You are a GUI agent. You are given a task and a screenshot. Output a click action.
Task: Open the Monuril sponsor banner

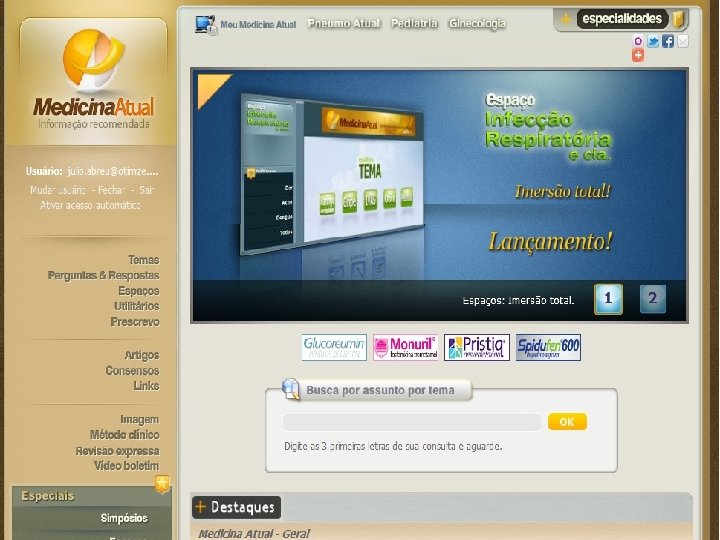[x=405, y=347]
